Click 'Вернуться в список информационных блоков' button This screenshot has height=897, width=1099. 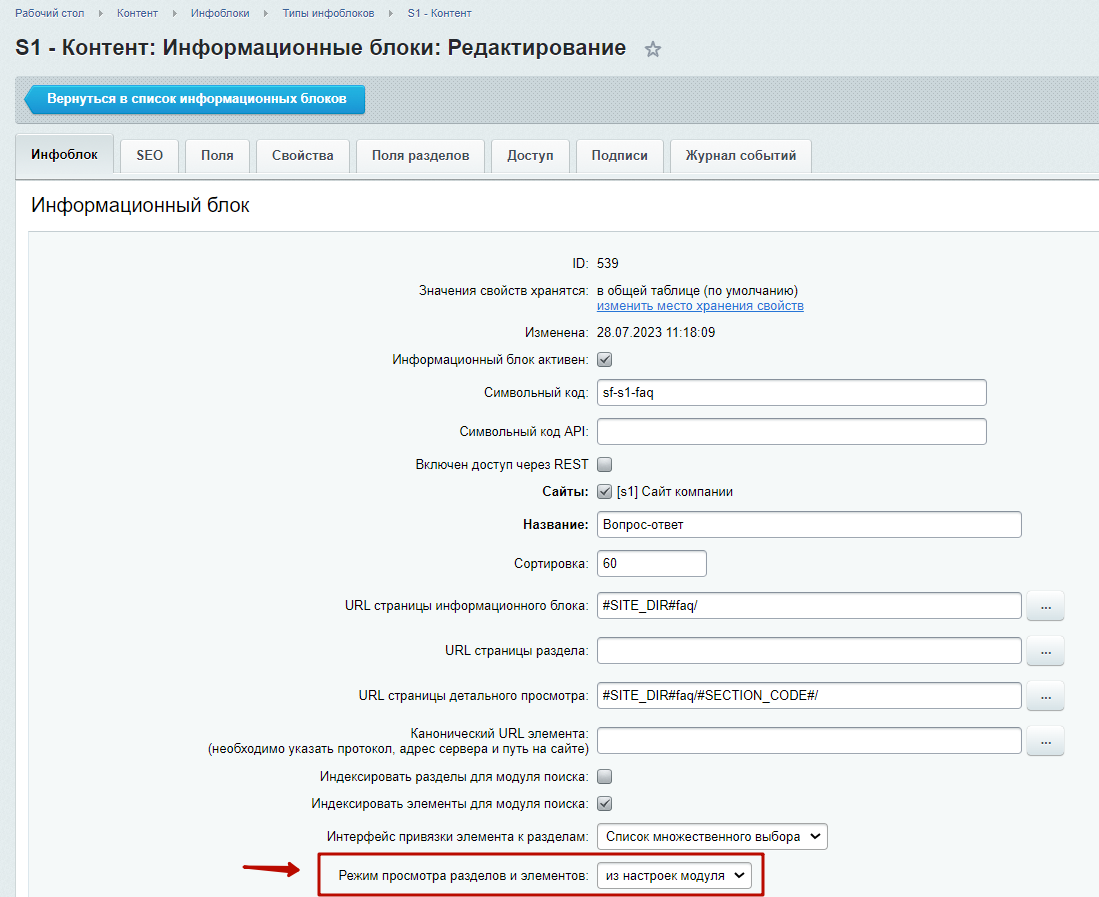[196, 100]
